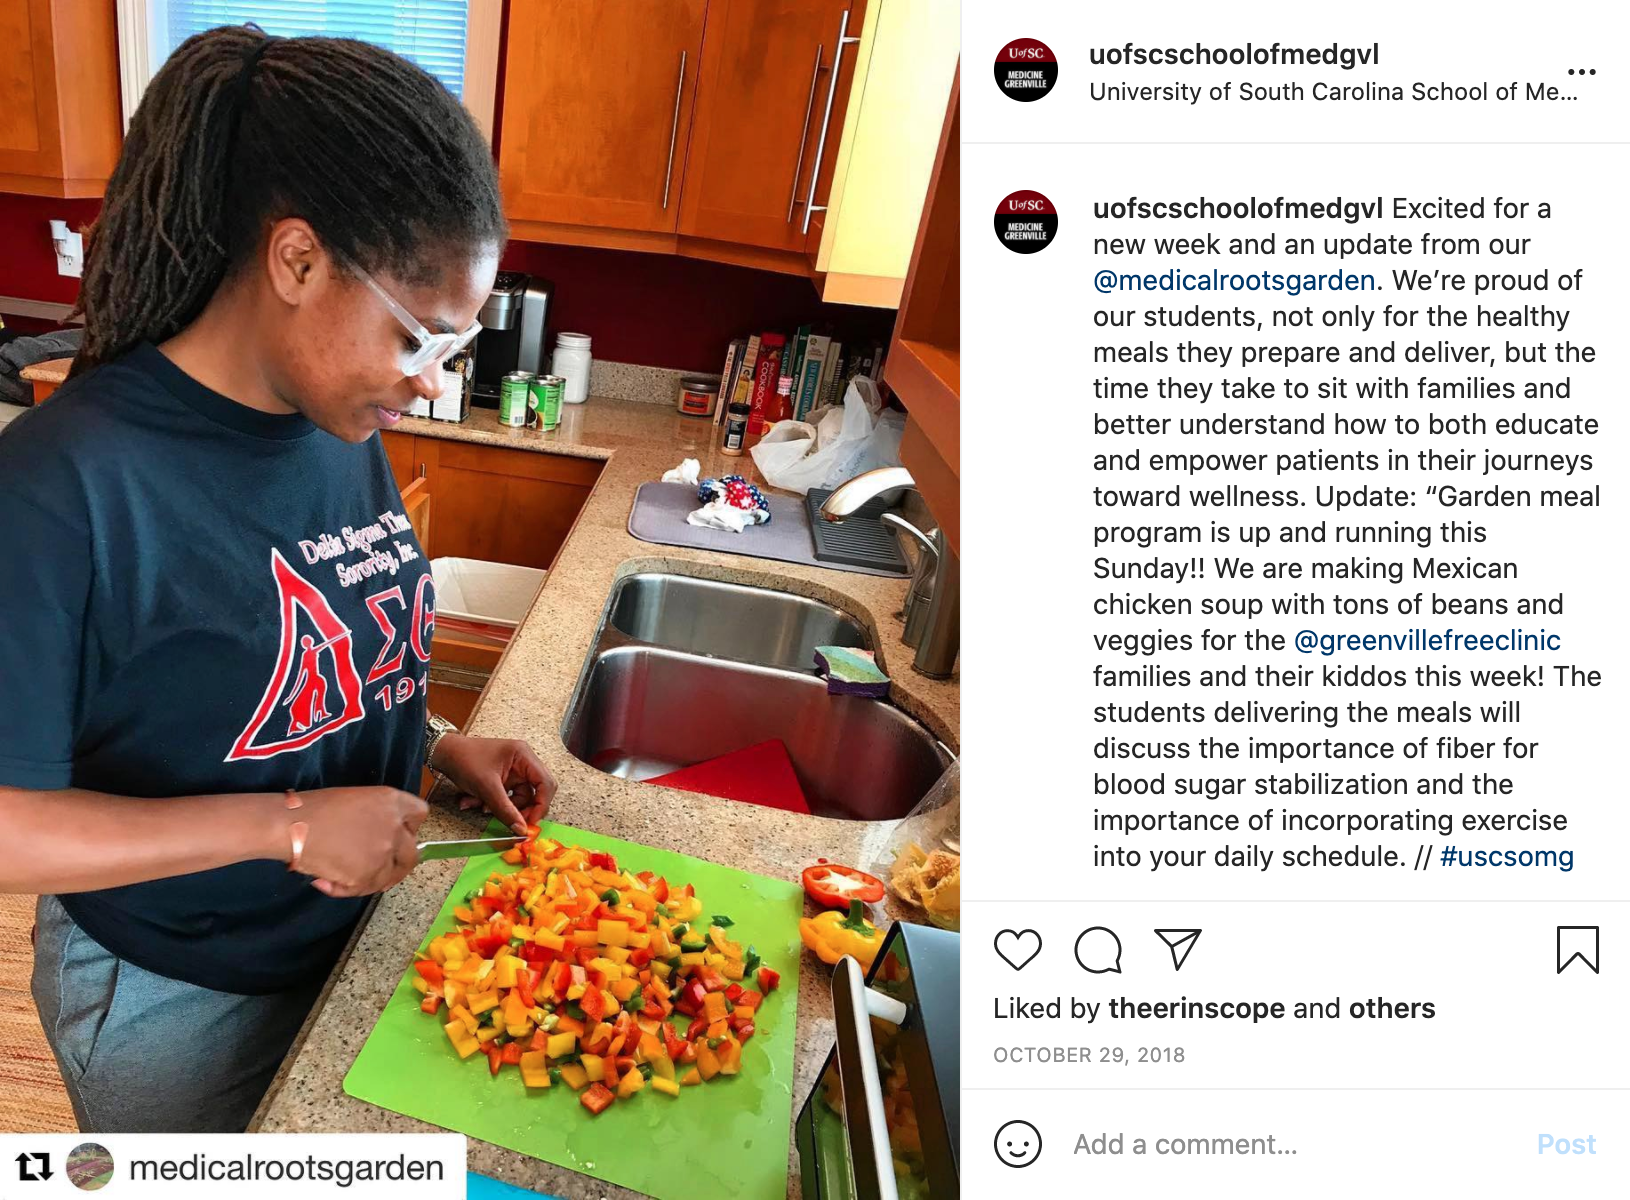
Task: Open the three-dot more options menu
Action: (1582, 72)
